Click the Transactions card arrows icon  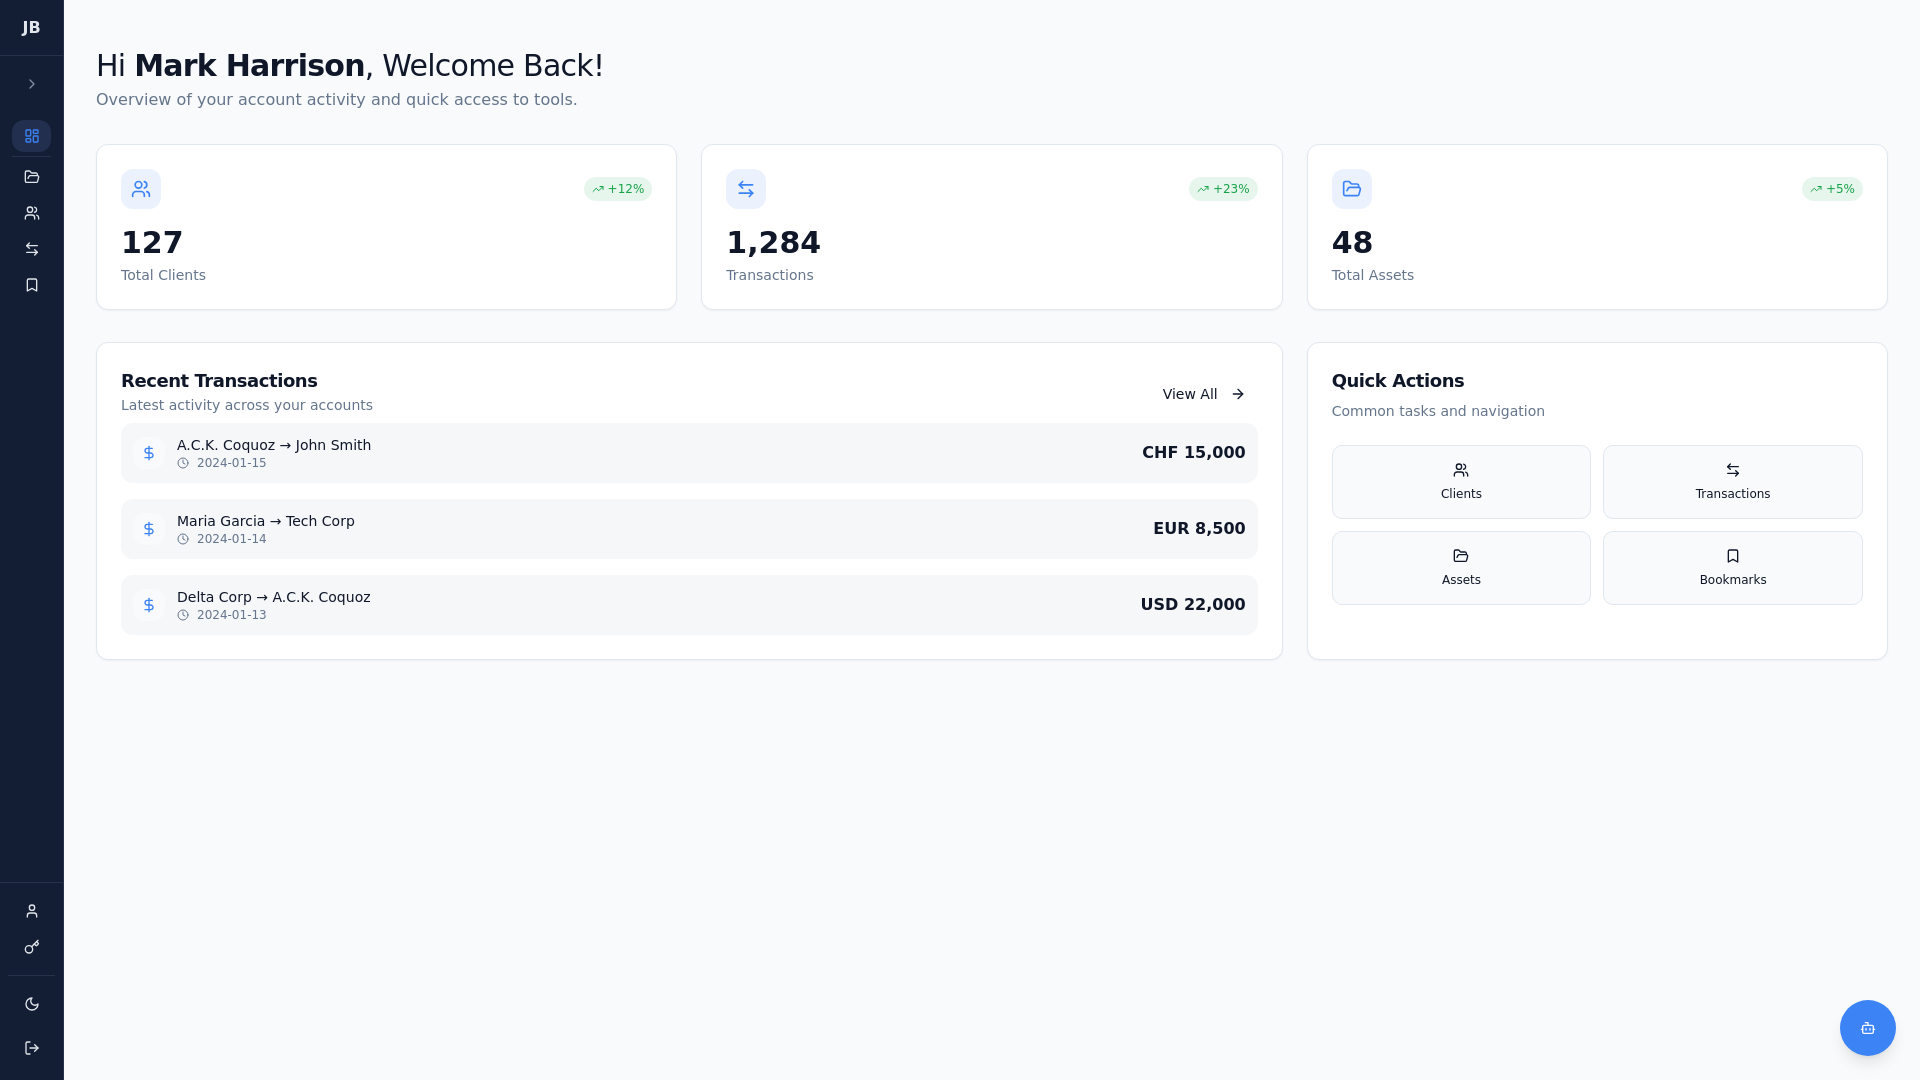tap(746, 189)
